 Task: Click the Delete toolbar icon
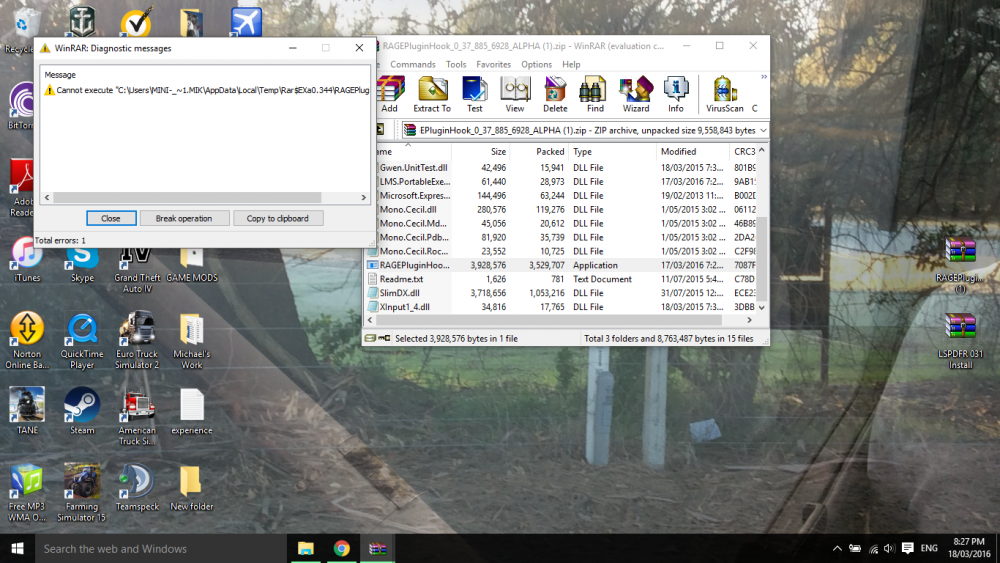[x=555, y=94]
